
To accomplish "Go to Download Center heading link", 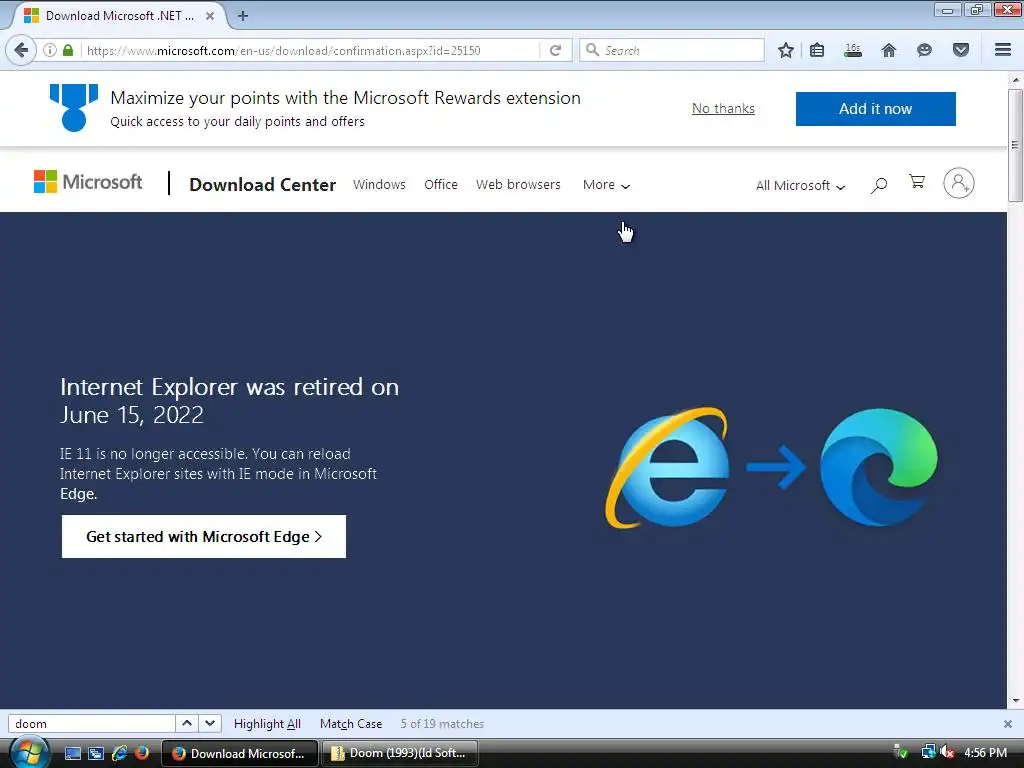I will point(263,185).
